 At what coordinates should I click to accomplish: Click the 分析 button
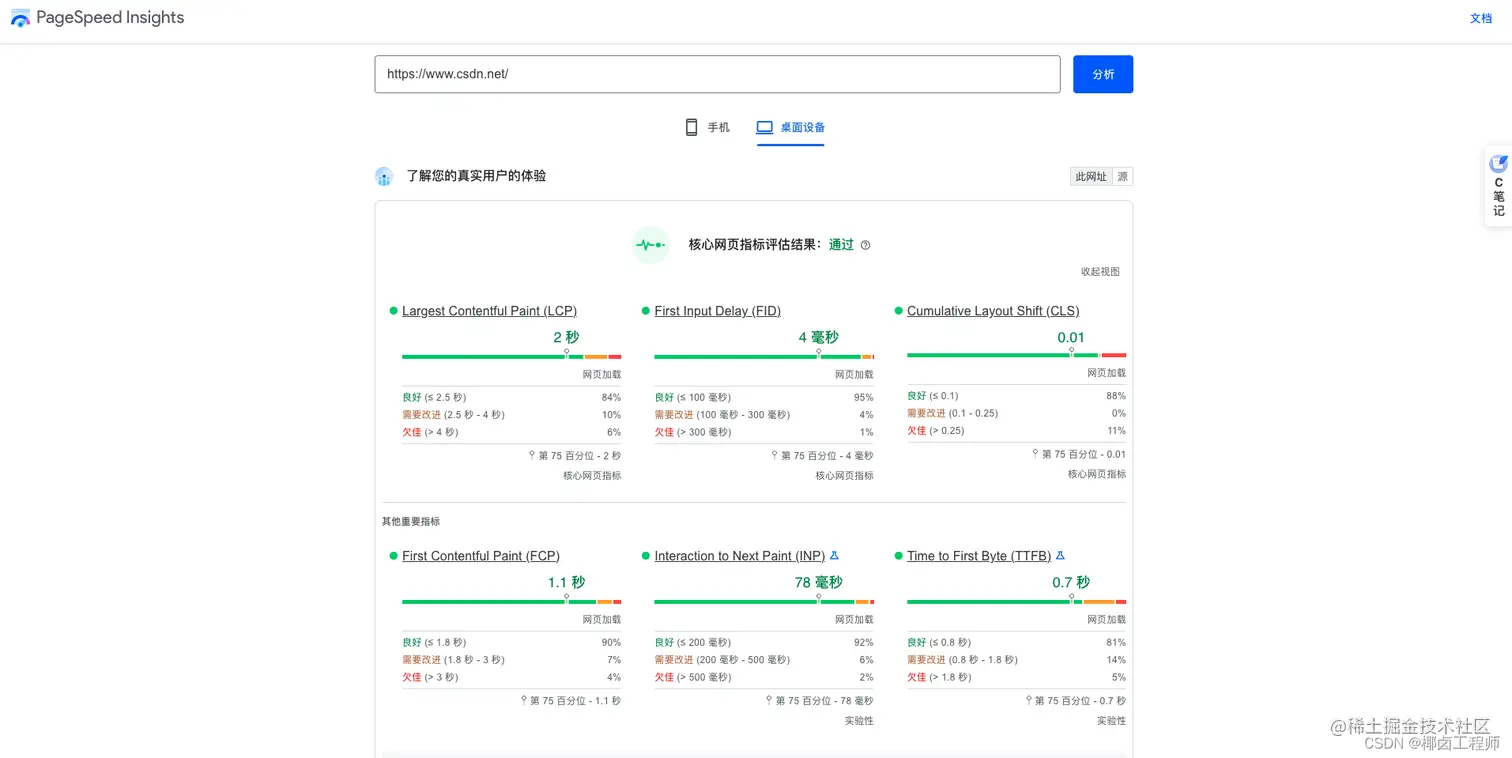[x=1103, y=74]
